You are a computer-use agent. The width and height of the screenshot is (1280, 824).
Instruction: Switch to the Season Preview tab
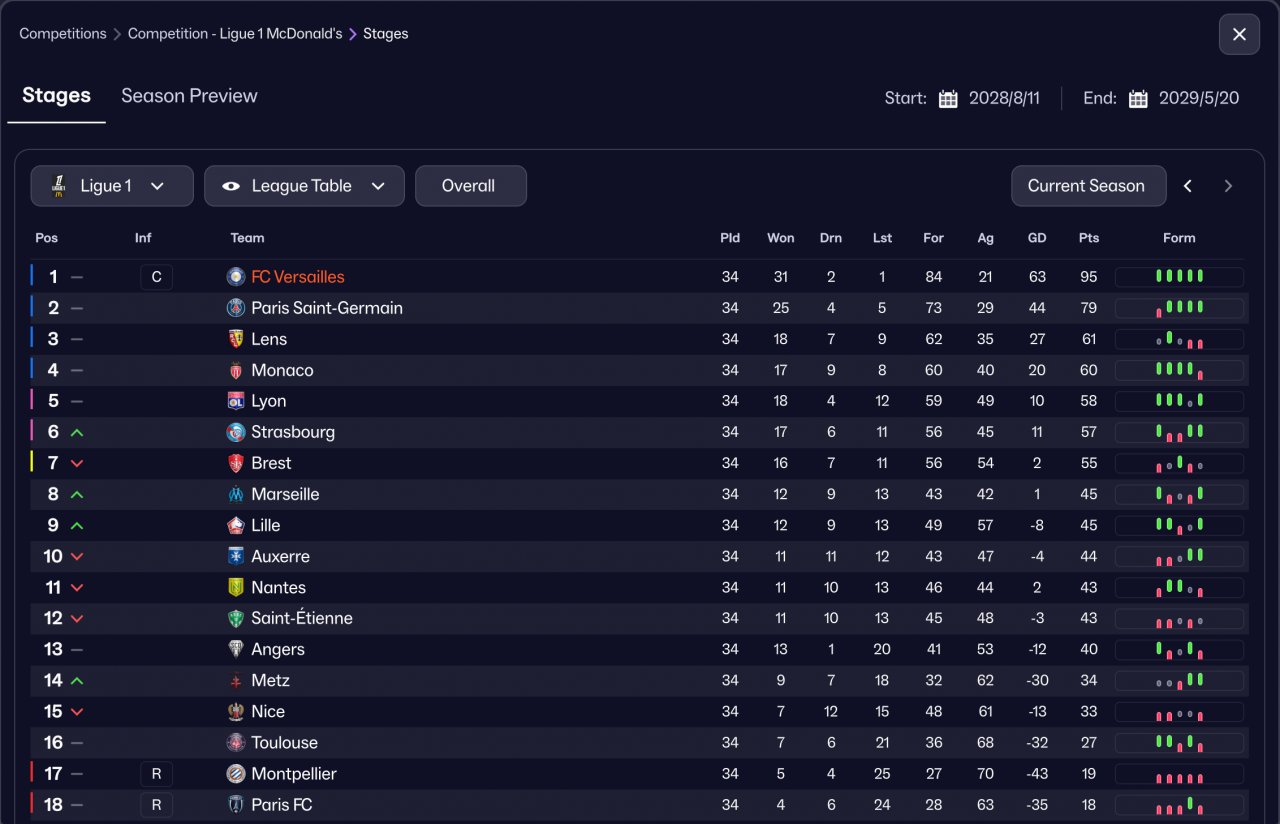coord(189,96)
